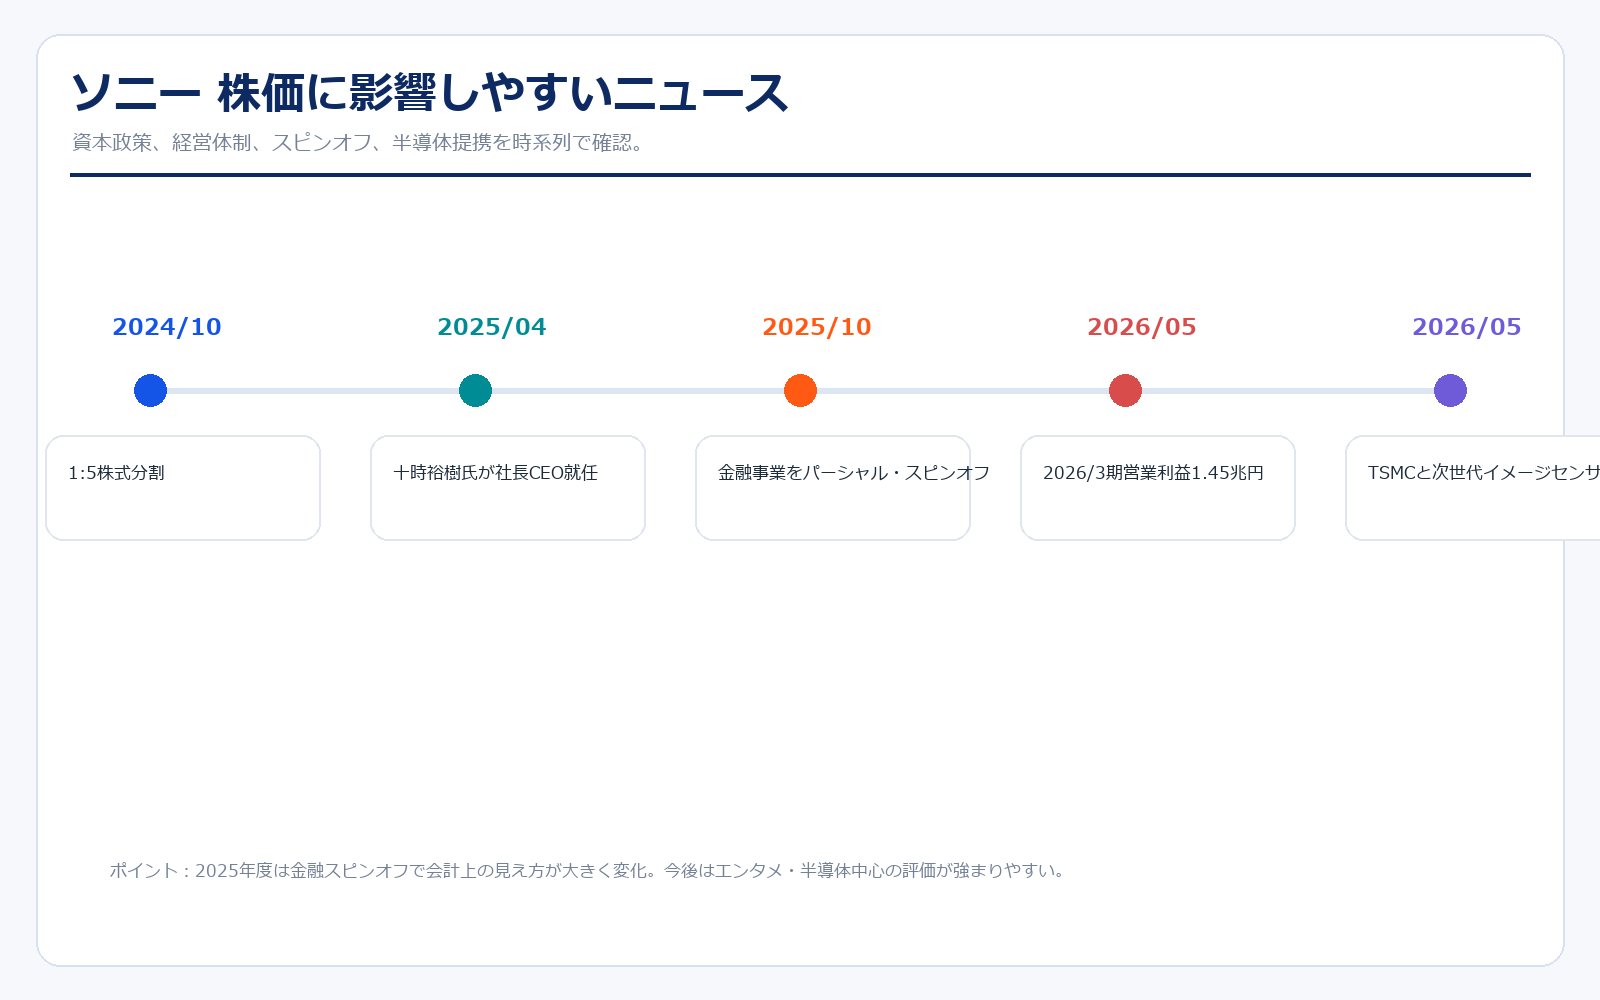This screenshot has width=1600, height=1000.
Task: Open the 1:5株式分割 card
Action: (x=183, y=488)
